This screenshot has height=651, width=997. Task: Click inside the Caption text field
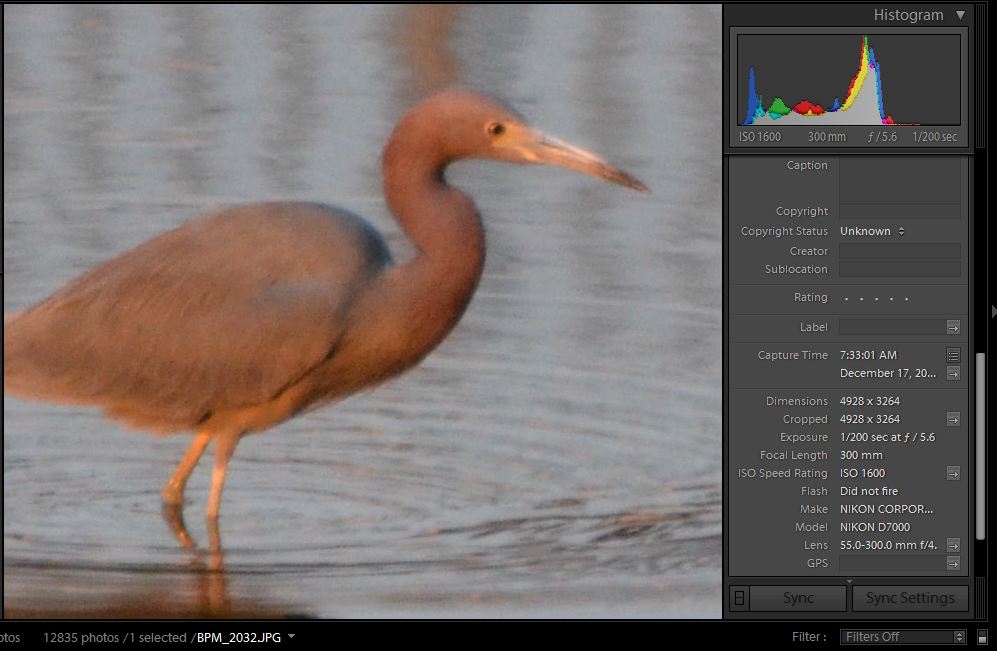(899, 180)
